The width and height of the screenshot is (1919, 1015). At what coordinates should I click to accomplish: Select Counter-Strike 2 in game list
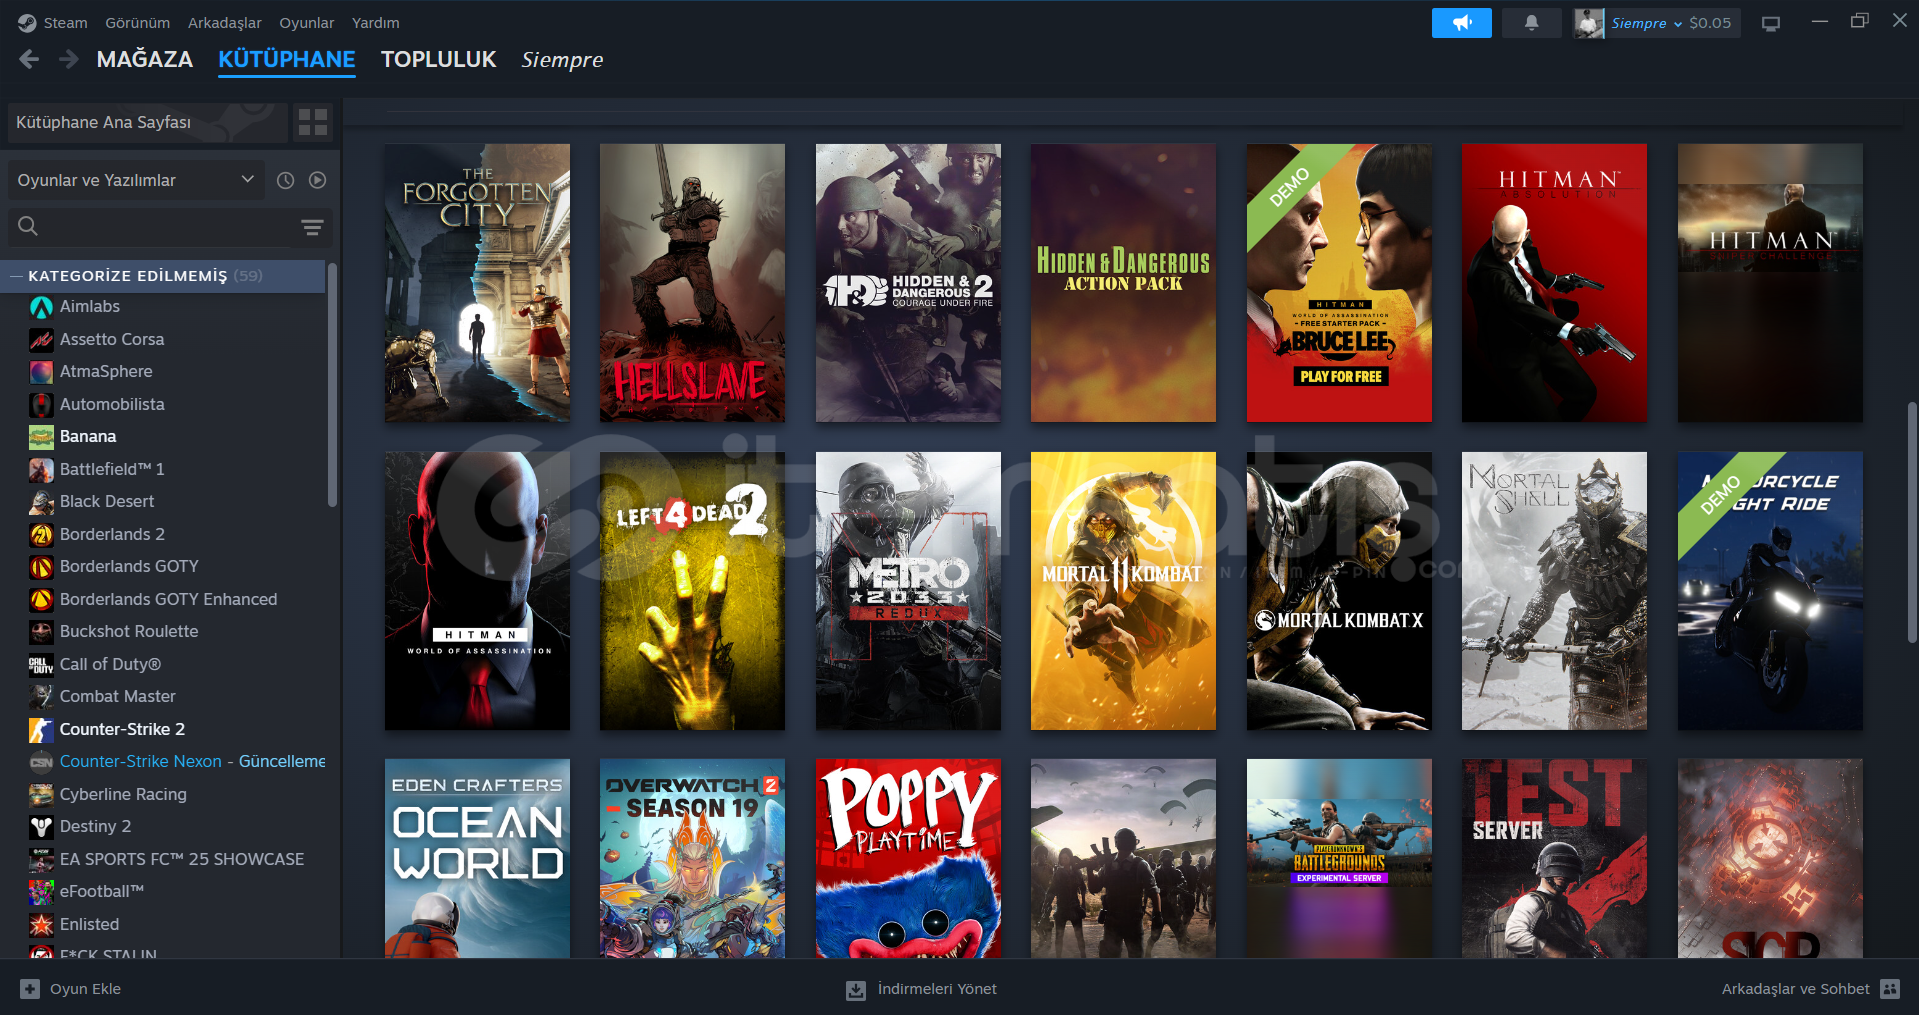(122, 729)
